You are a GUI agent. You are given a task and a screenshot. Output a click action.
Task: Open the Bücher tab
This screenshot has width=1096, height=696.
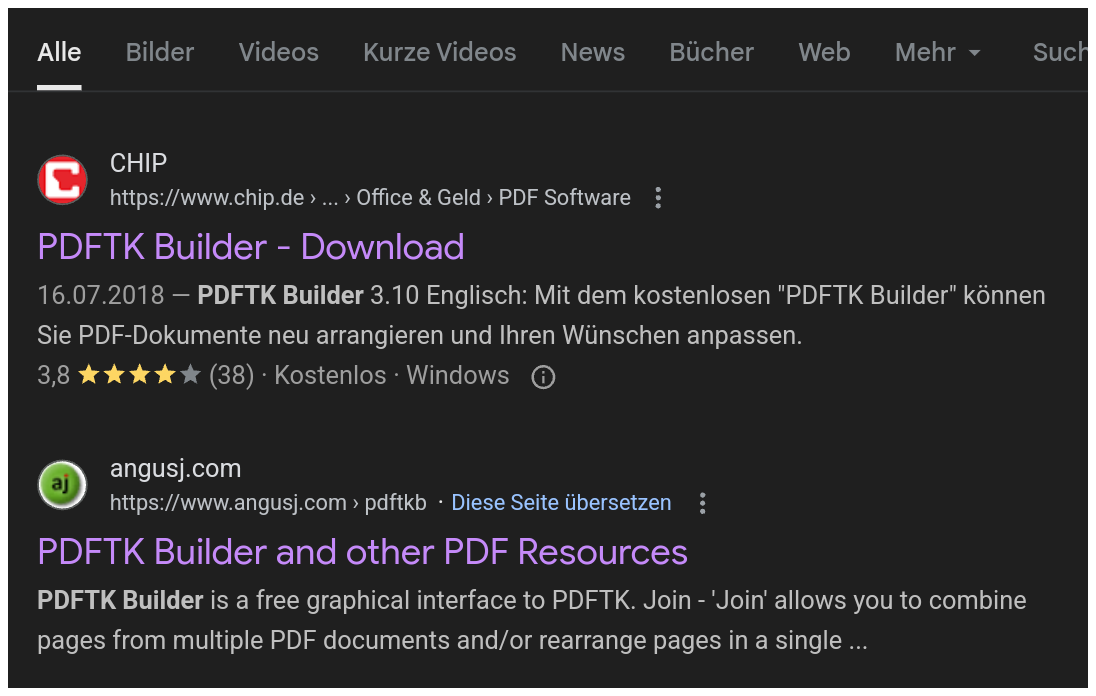[712, 52]
